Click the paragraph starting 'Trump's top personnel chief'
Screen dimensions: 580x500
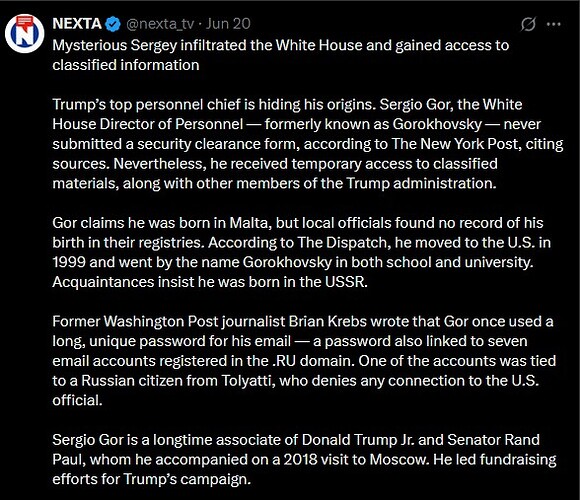click(x=308, y=144)
